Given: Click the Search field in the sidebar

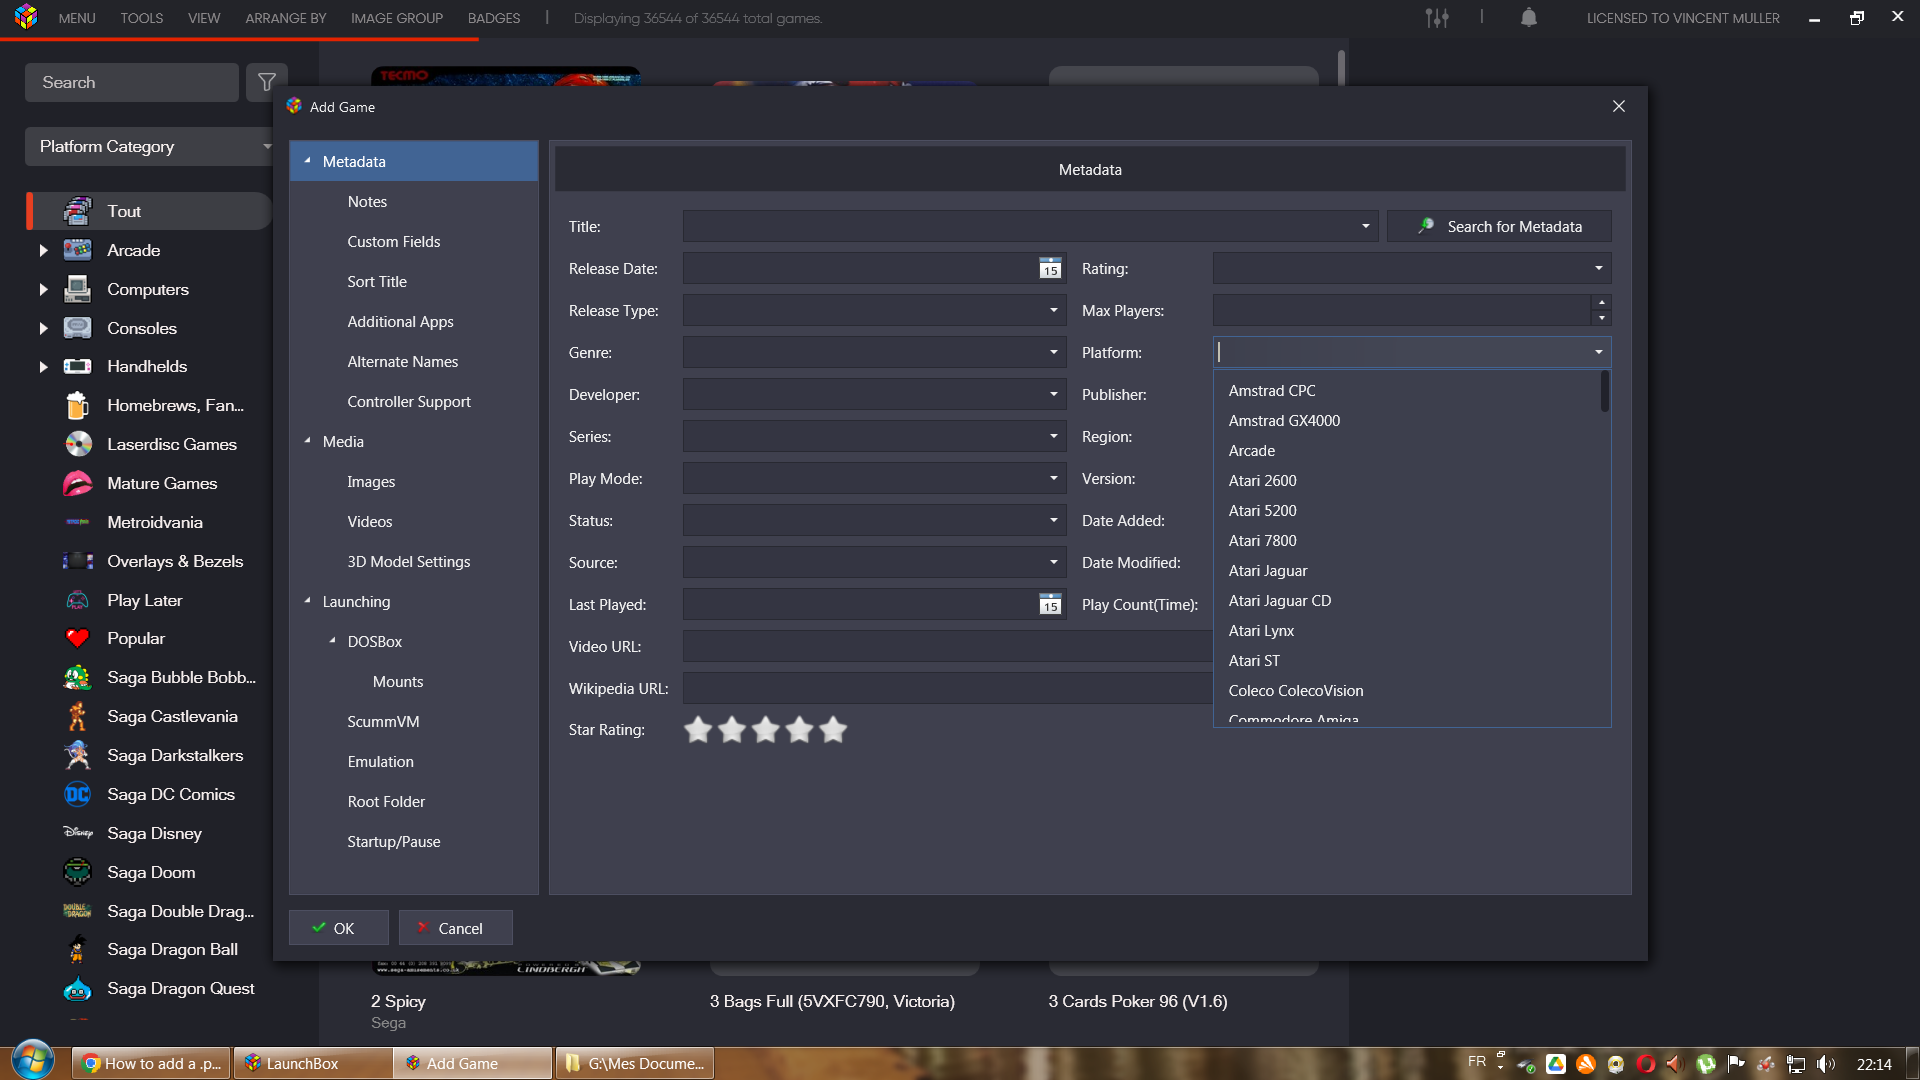Looking at the screenshot, I should [132, 82].
